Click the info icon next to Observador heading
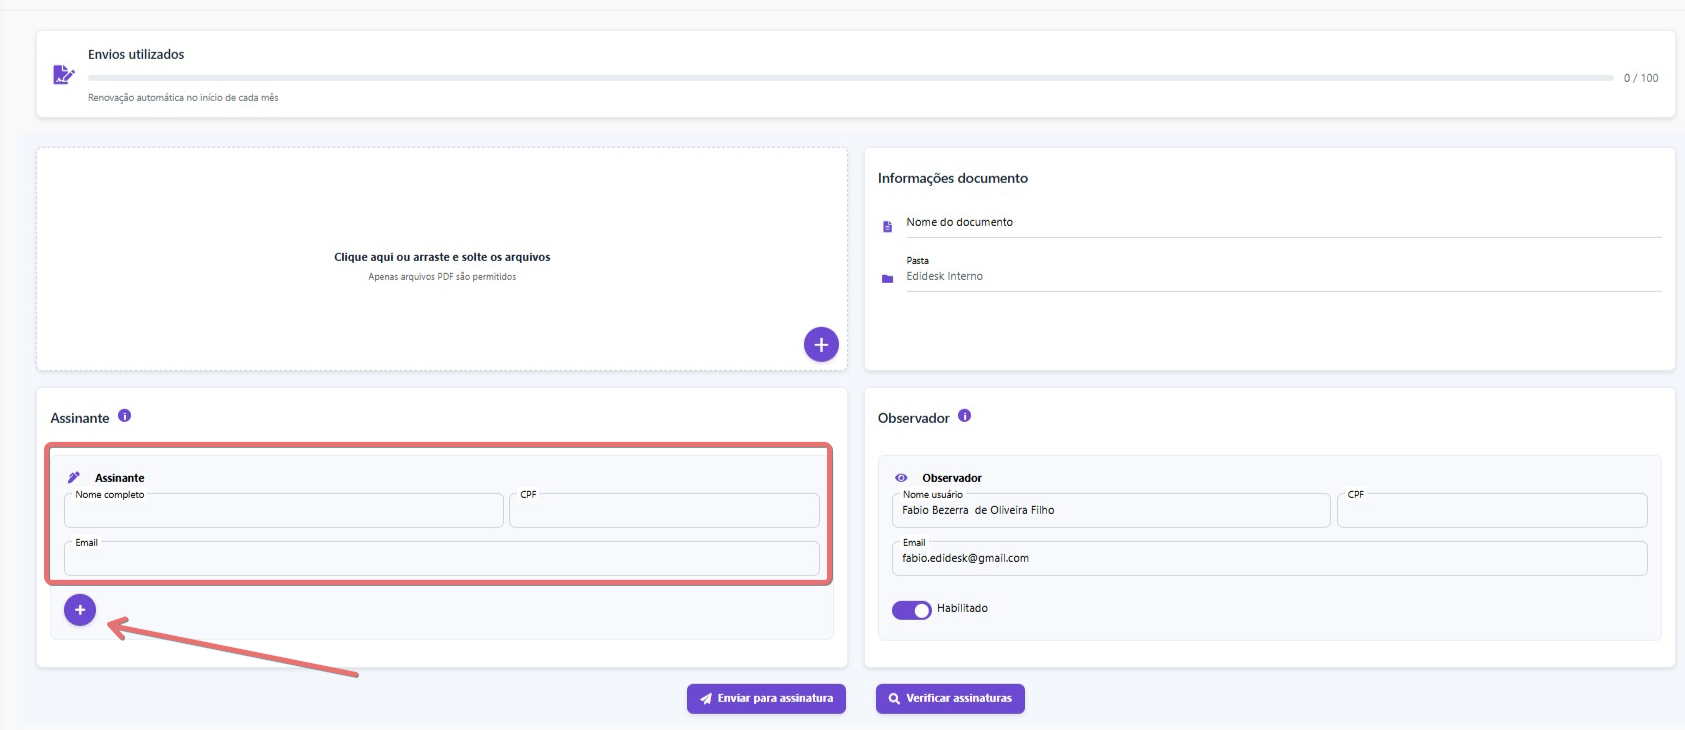The image size is (1685, 730). [x=964, y=416]
